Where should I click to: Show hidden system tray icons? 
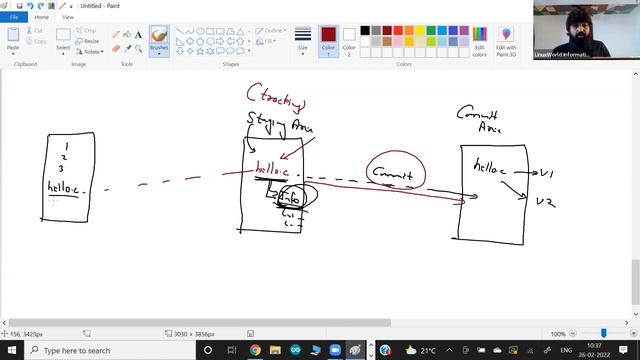449,350
